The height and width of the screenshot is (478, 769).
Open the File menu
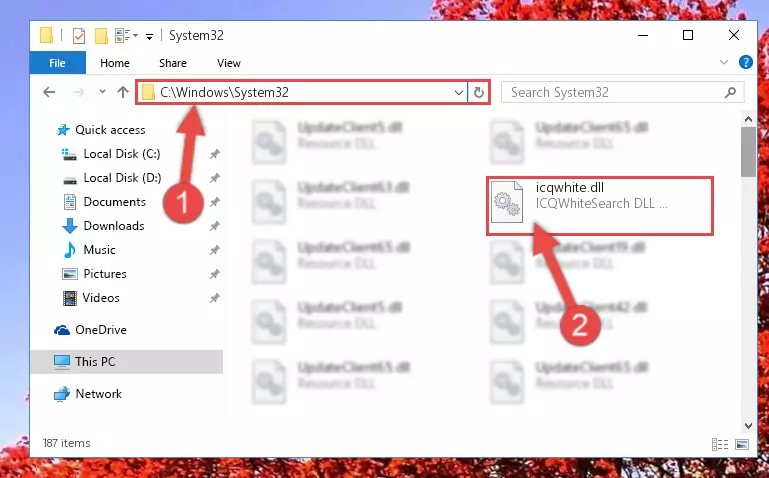tap(57, 63)
